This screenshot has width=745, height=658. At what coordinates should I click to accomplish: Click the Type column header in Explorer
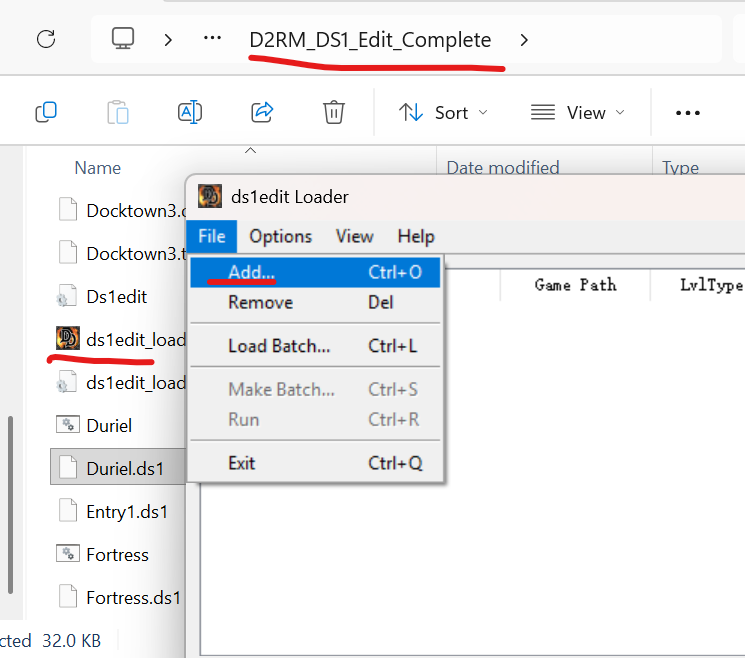pos(680,168)
